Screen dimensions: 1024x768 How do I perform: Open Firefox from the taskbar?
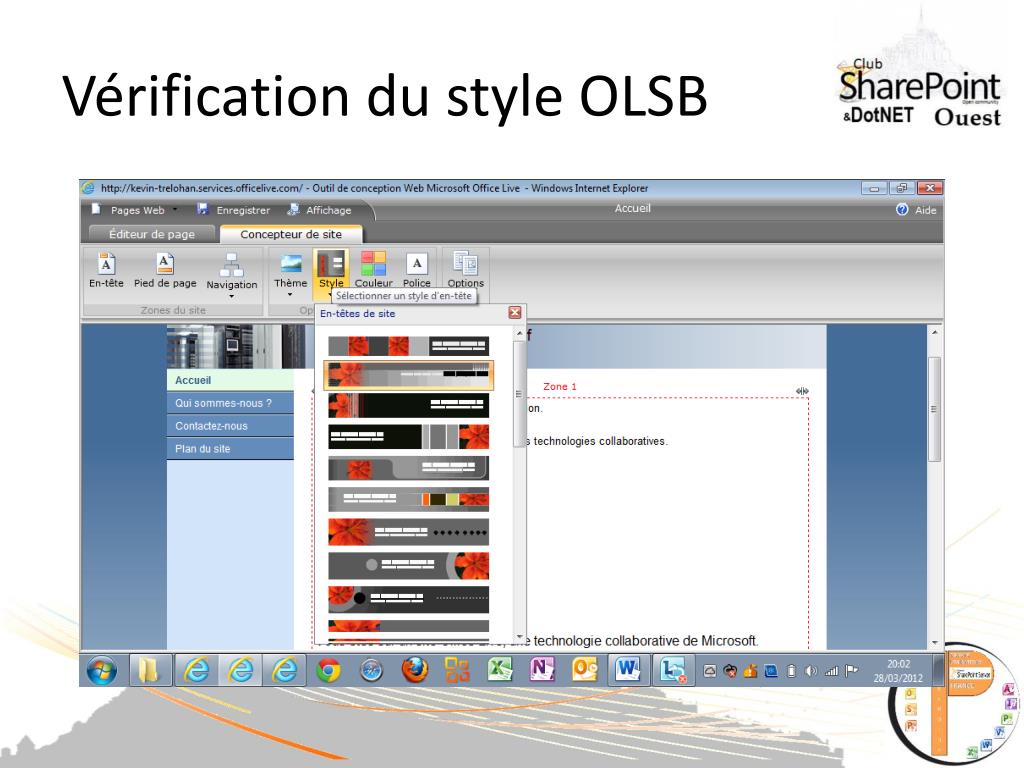(415, 670)
